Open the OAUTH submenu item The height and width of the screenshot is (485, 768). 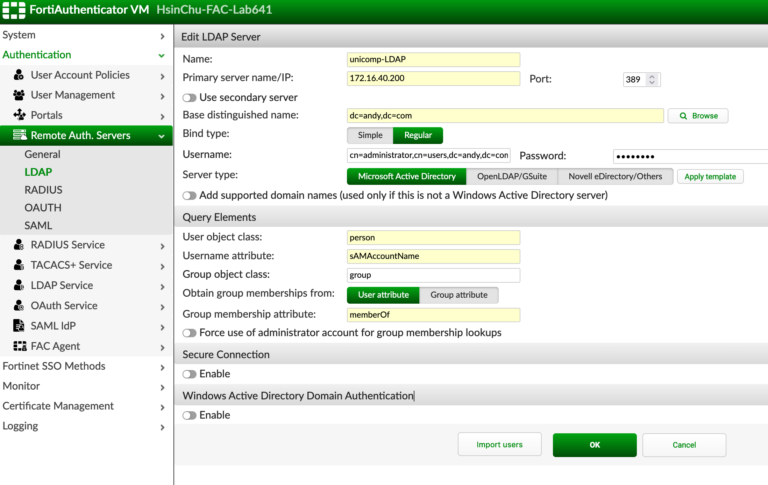[x=43, y=208]
